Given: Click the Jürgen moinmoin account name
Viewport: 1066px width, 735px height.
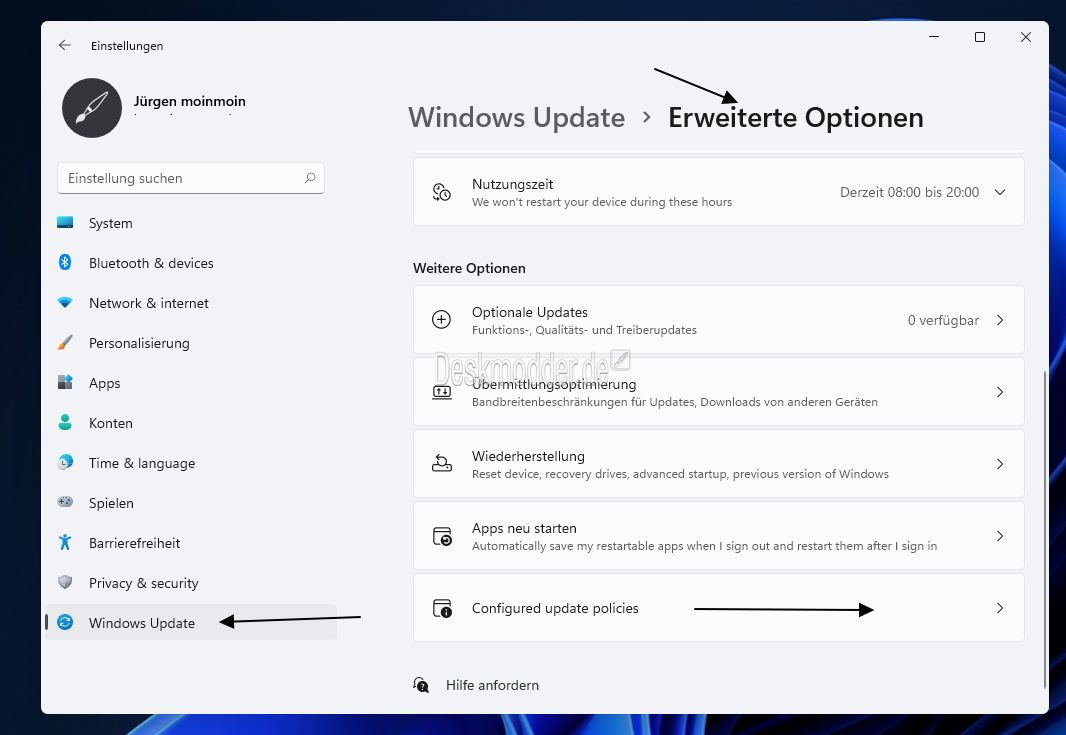Looking at the screenshot, I should point(190,101).
